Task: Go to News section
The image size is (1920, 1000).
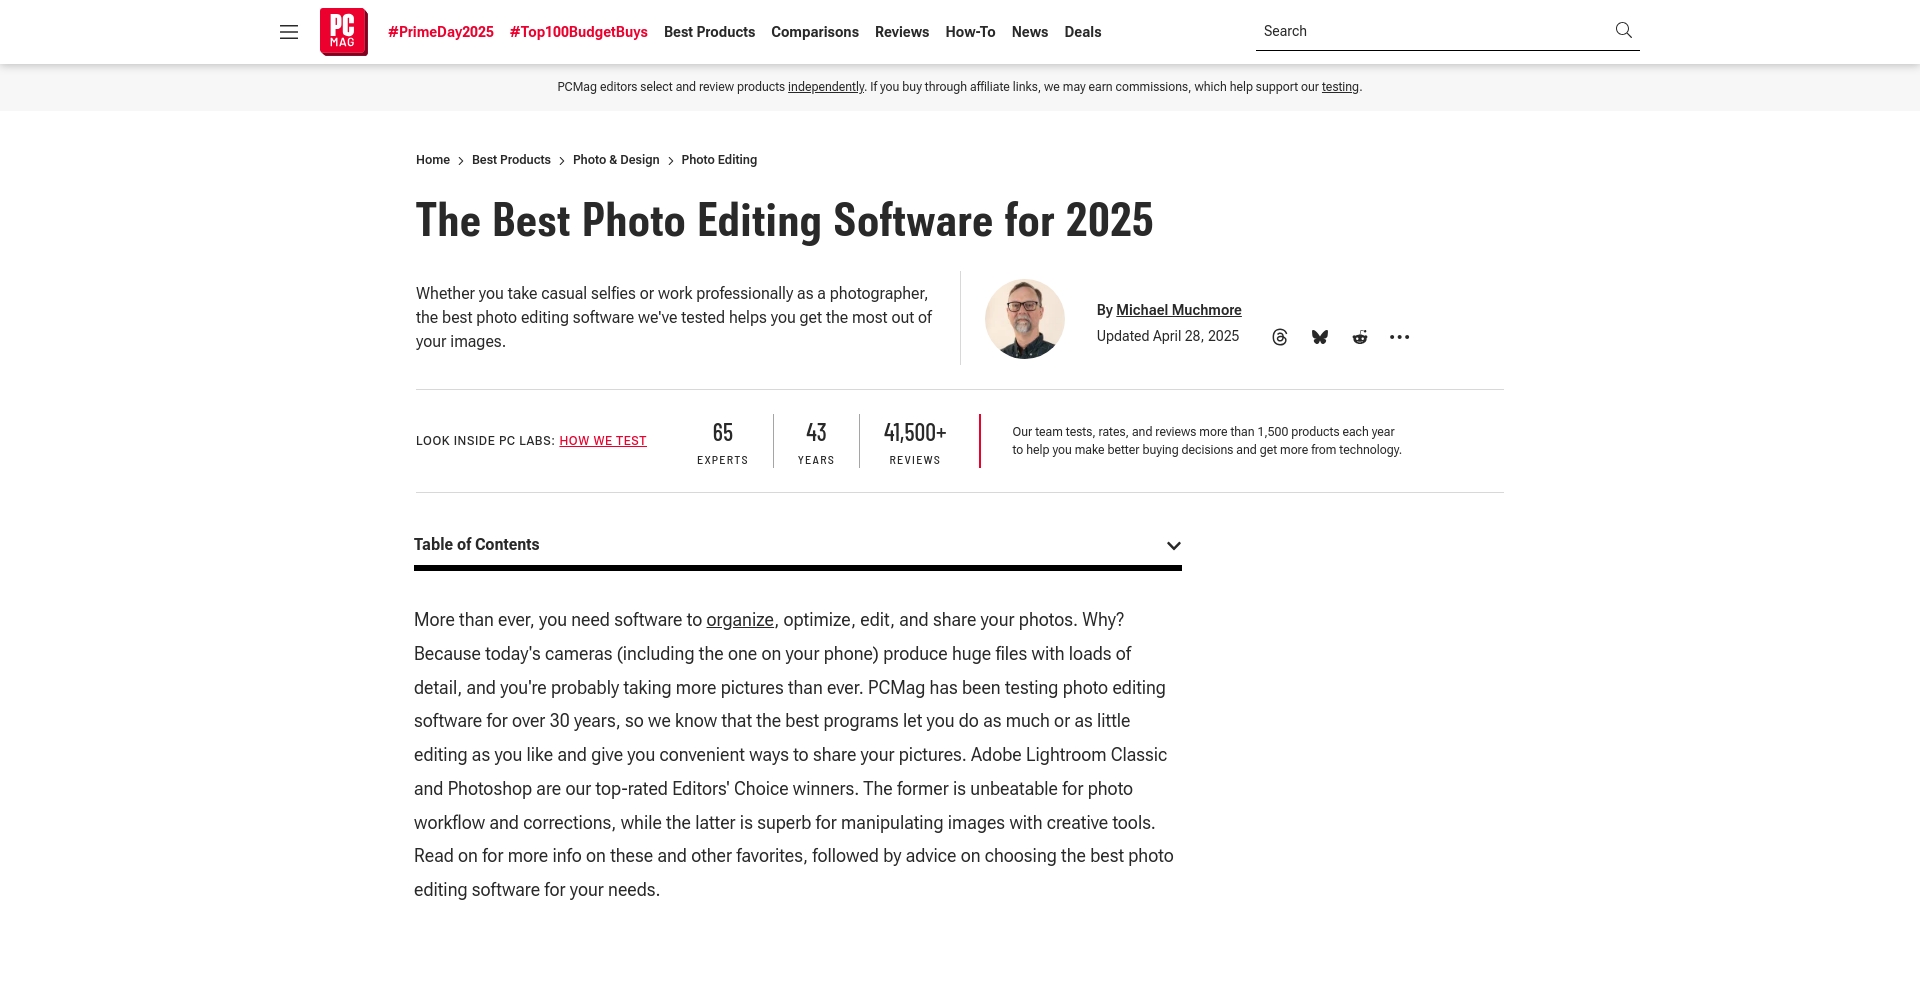Action: [1030, 32]
